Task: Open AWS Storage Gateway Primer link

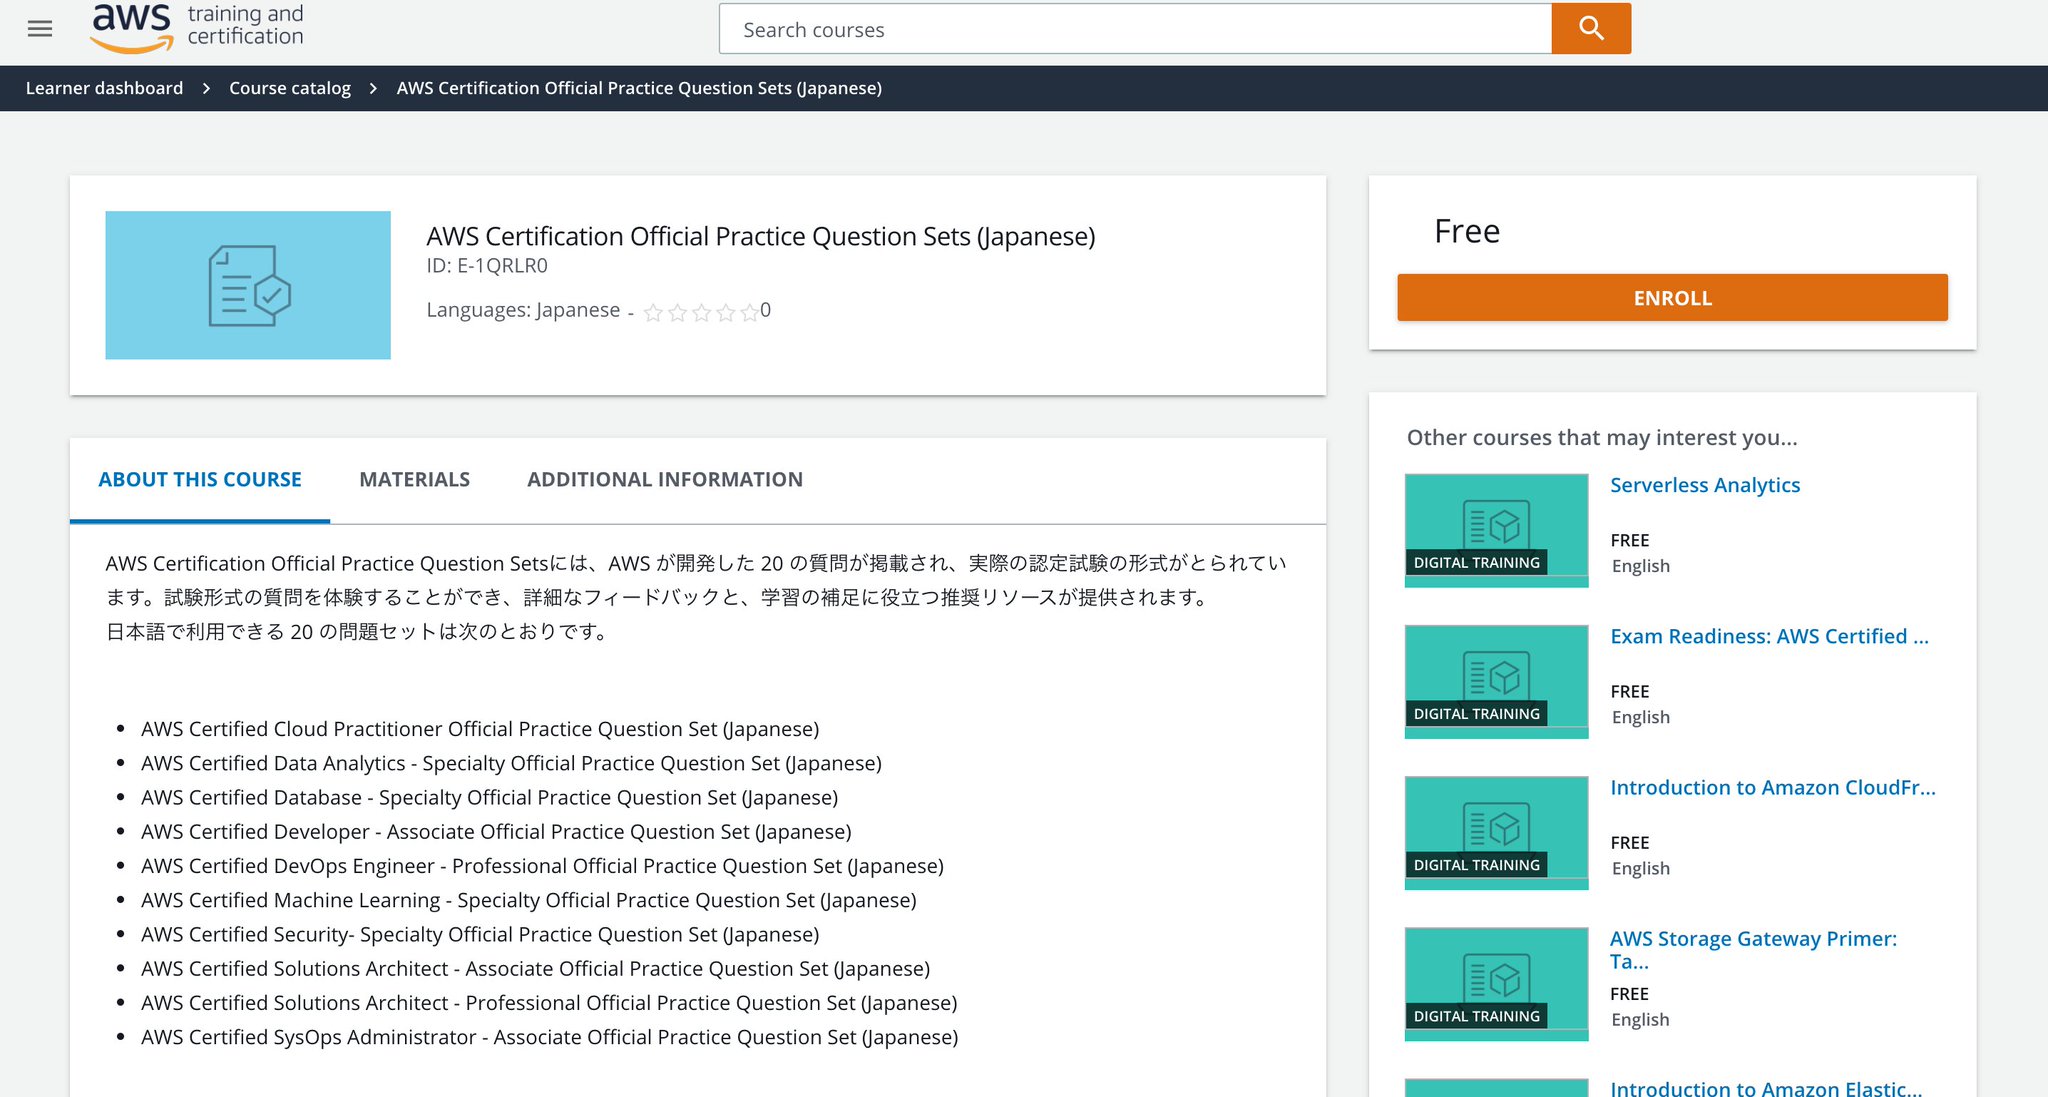Action: pos(1753,950)
